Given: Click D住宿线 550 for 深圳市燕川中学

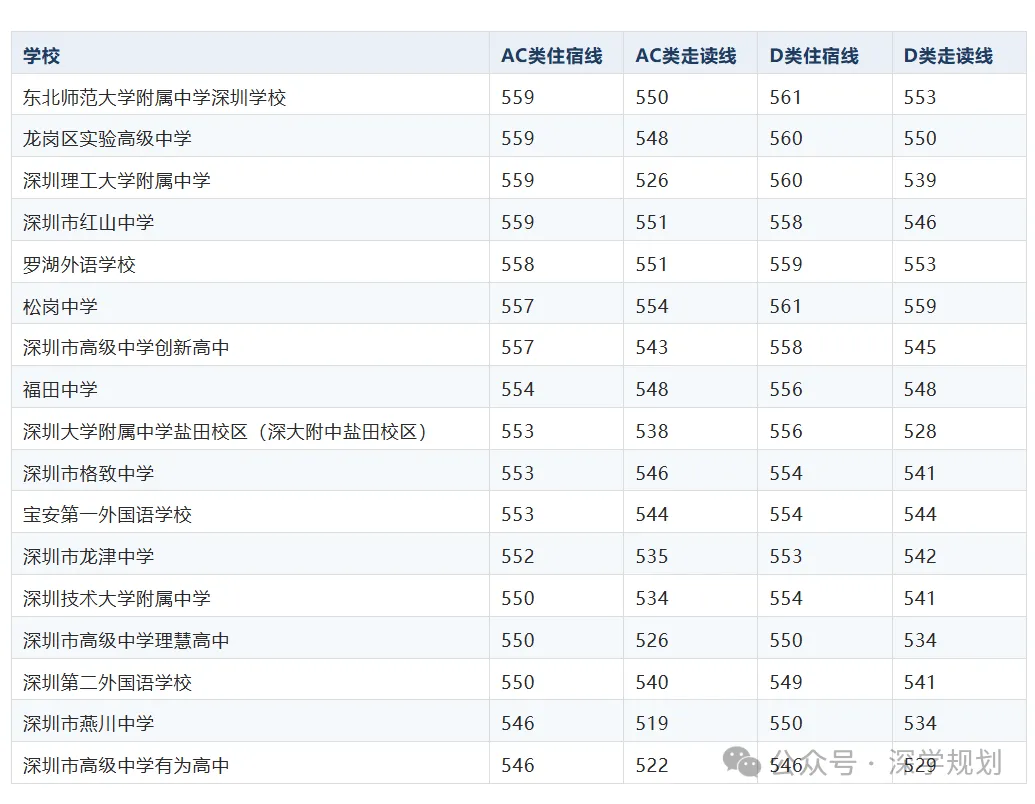Looking at the screenshot, I should coord(786,723).
